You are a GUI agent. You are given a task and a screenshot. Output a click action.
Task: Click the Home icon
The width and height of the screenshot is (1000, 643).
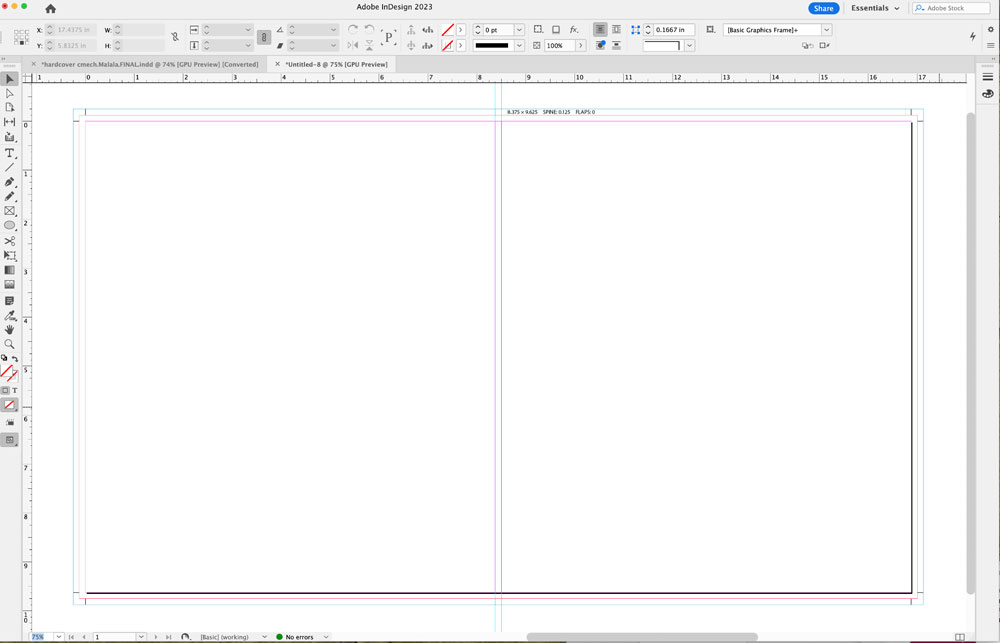coord(50,8)
